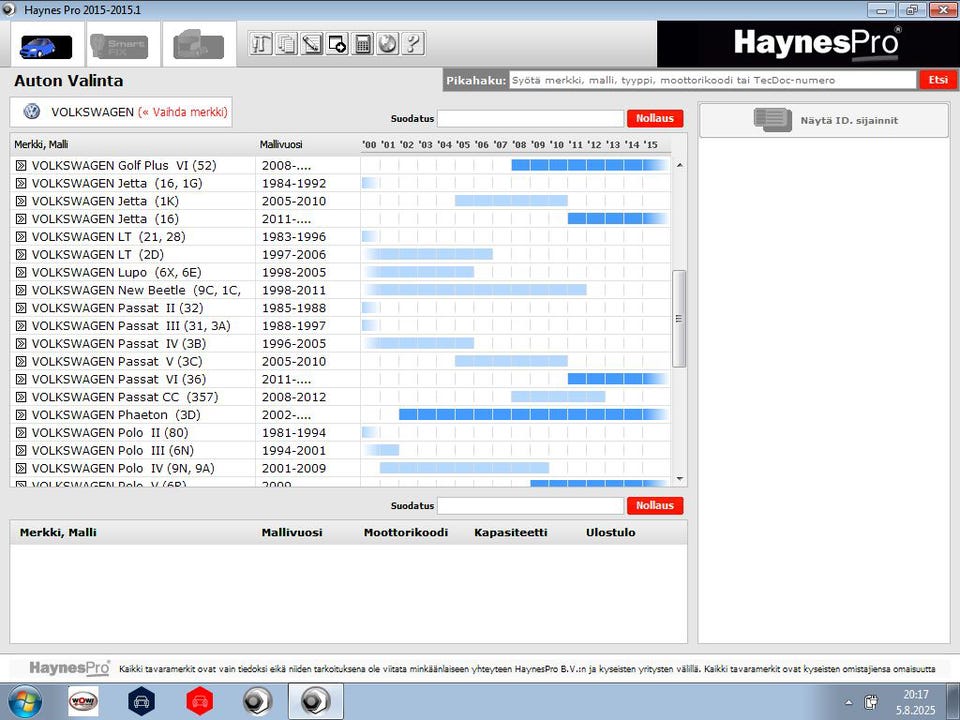
Task: Click the Kapasiteetti column header
Action: click(511, 532)
